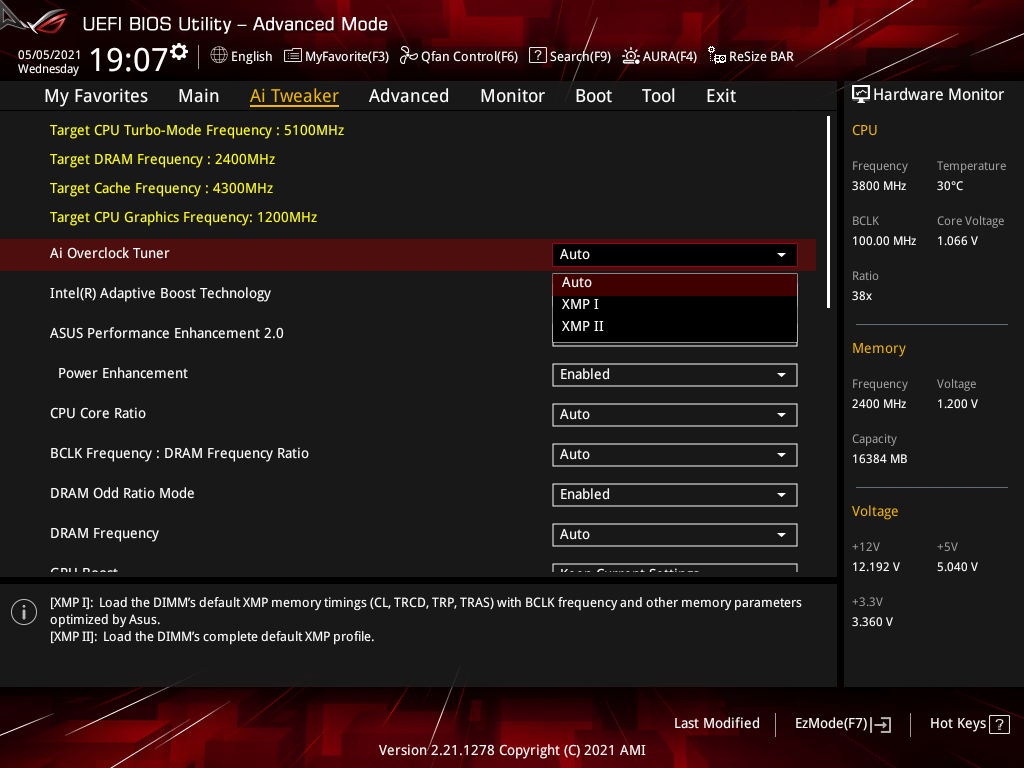The width and height of the screenshot is (1024, 768).
Task: Open AURA lighting icon
Action: (x=631, y=56)
